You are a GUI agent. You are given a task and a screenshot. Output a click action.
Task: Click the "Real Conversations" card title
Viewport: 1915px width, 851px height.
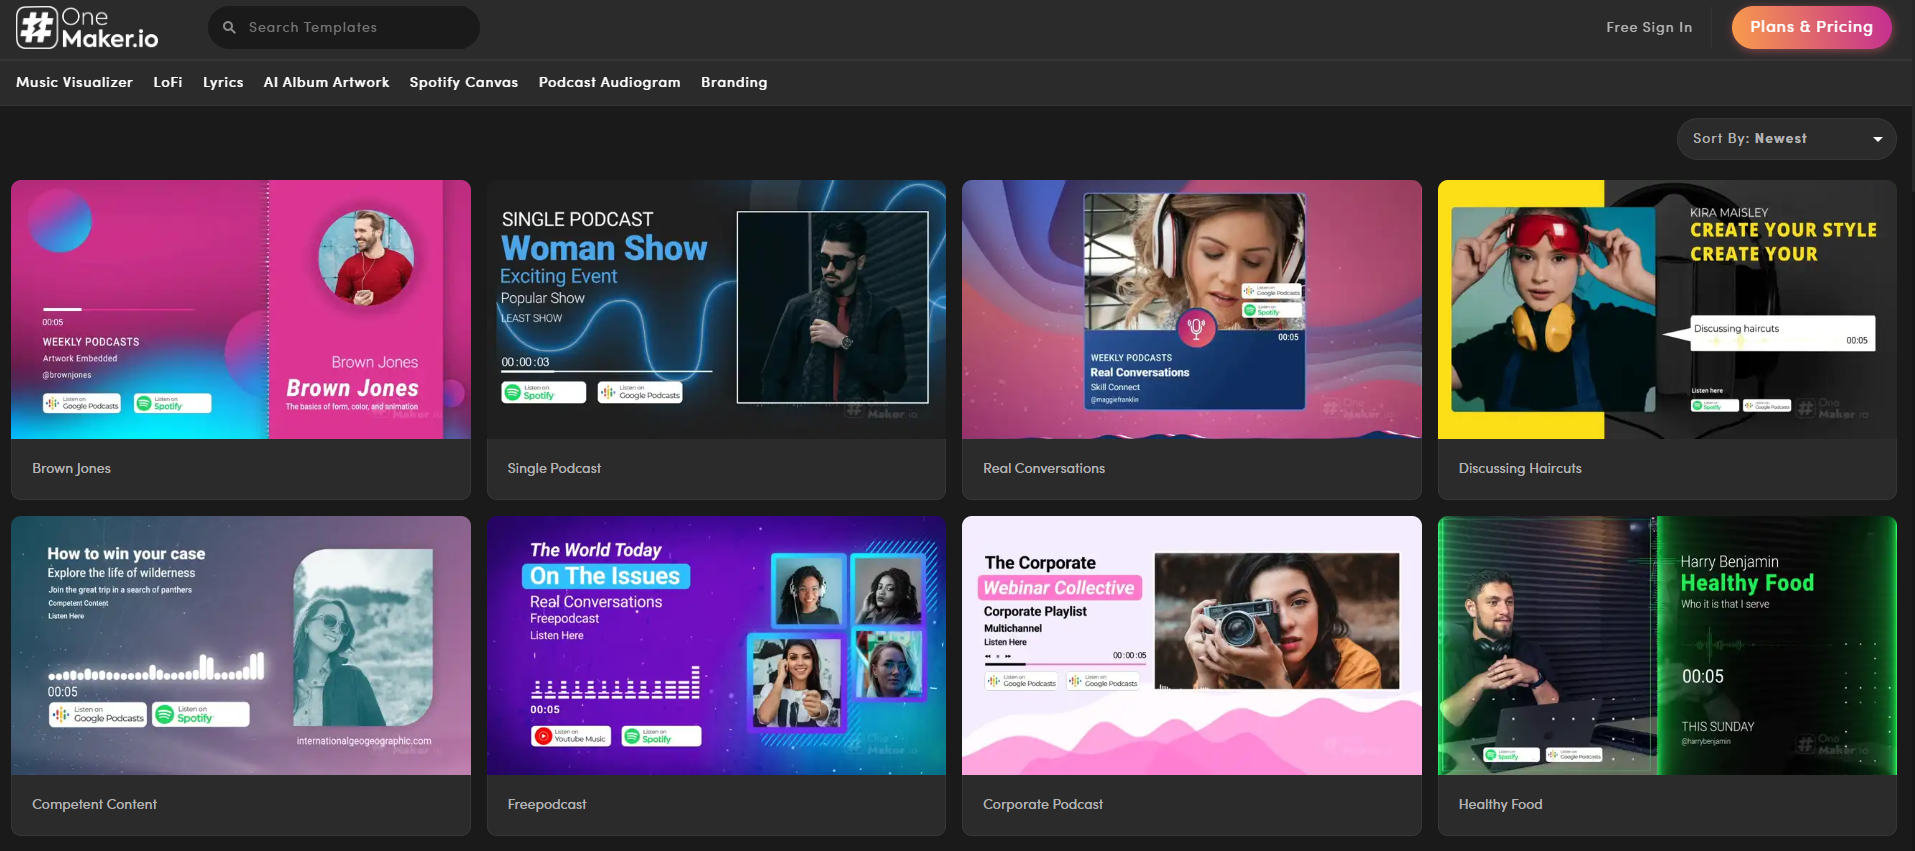[1044, 468]
